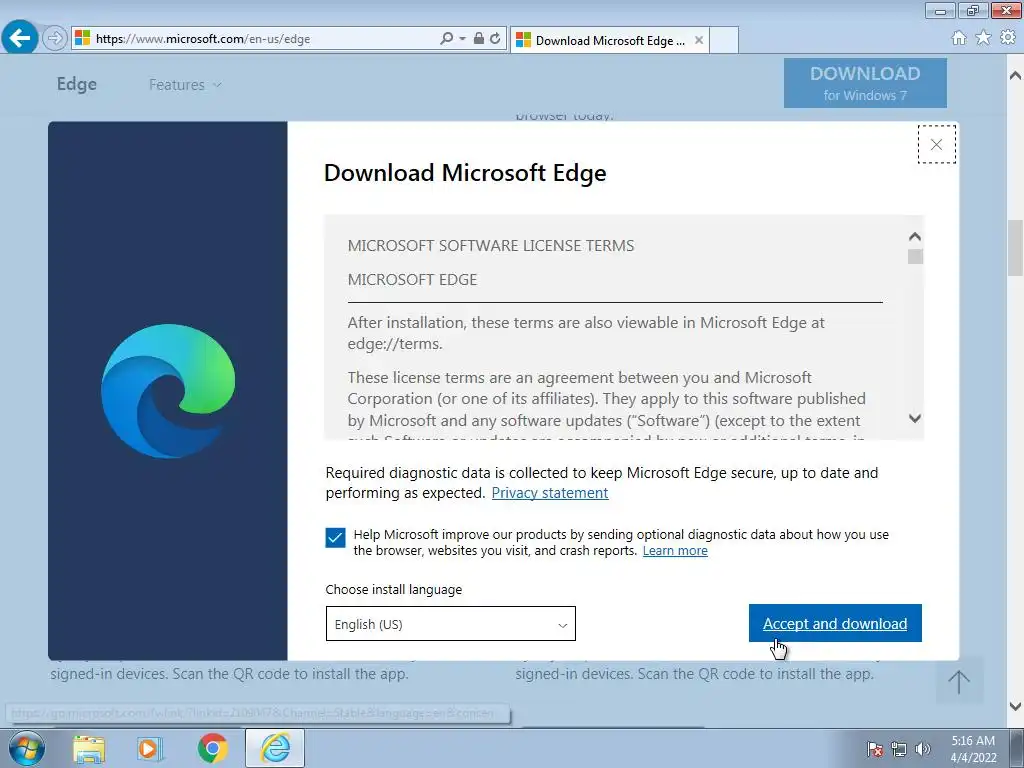Expand the Features menu

(185, 85)
